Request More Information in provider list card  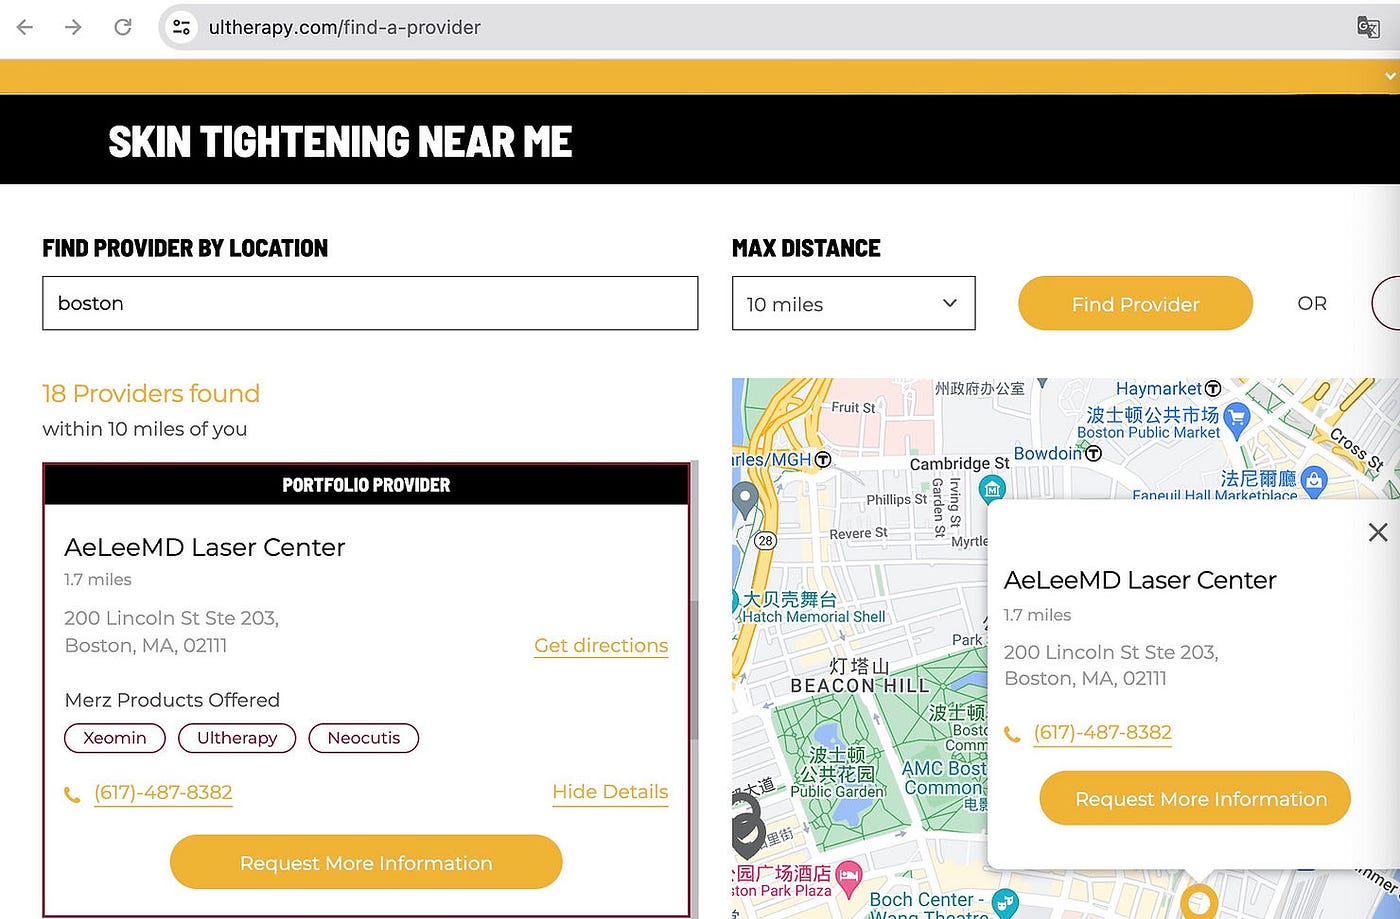(366, 862)
